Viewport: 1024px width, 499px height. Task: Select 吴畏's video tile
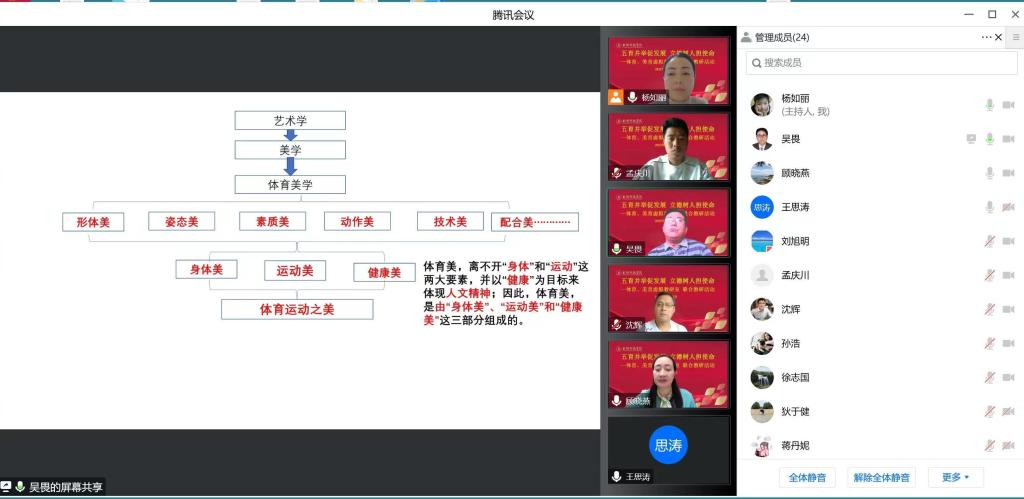(x=668, y=223)
